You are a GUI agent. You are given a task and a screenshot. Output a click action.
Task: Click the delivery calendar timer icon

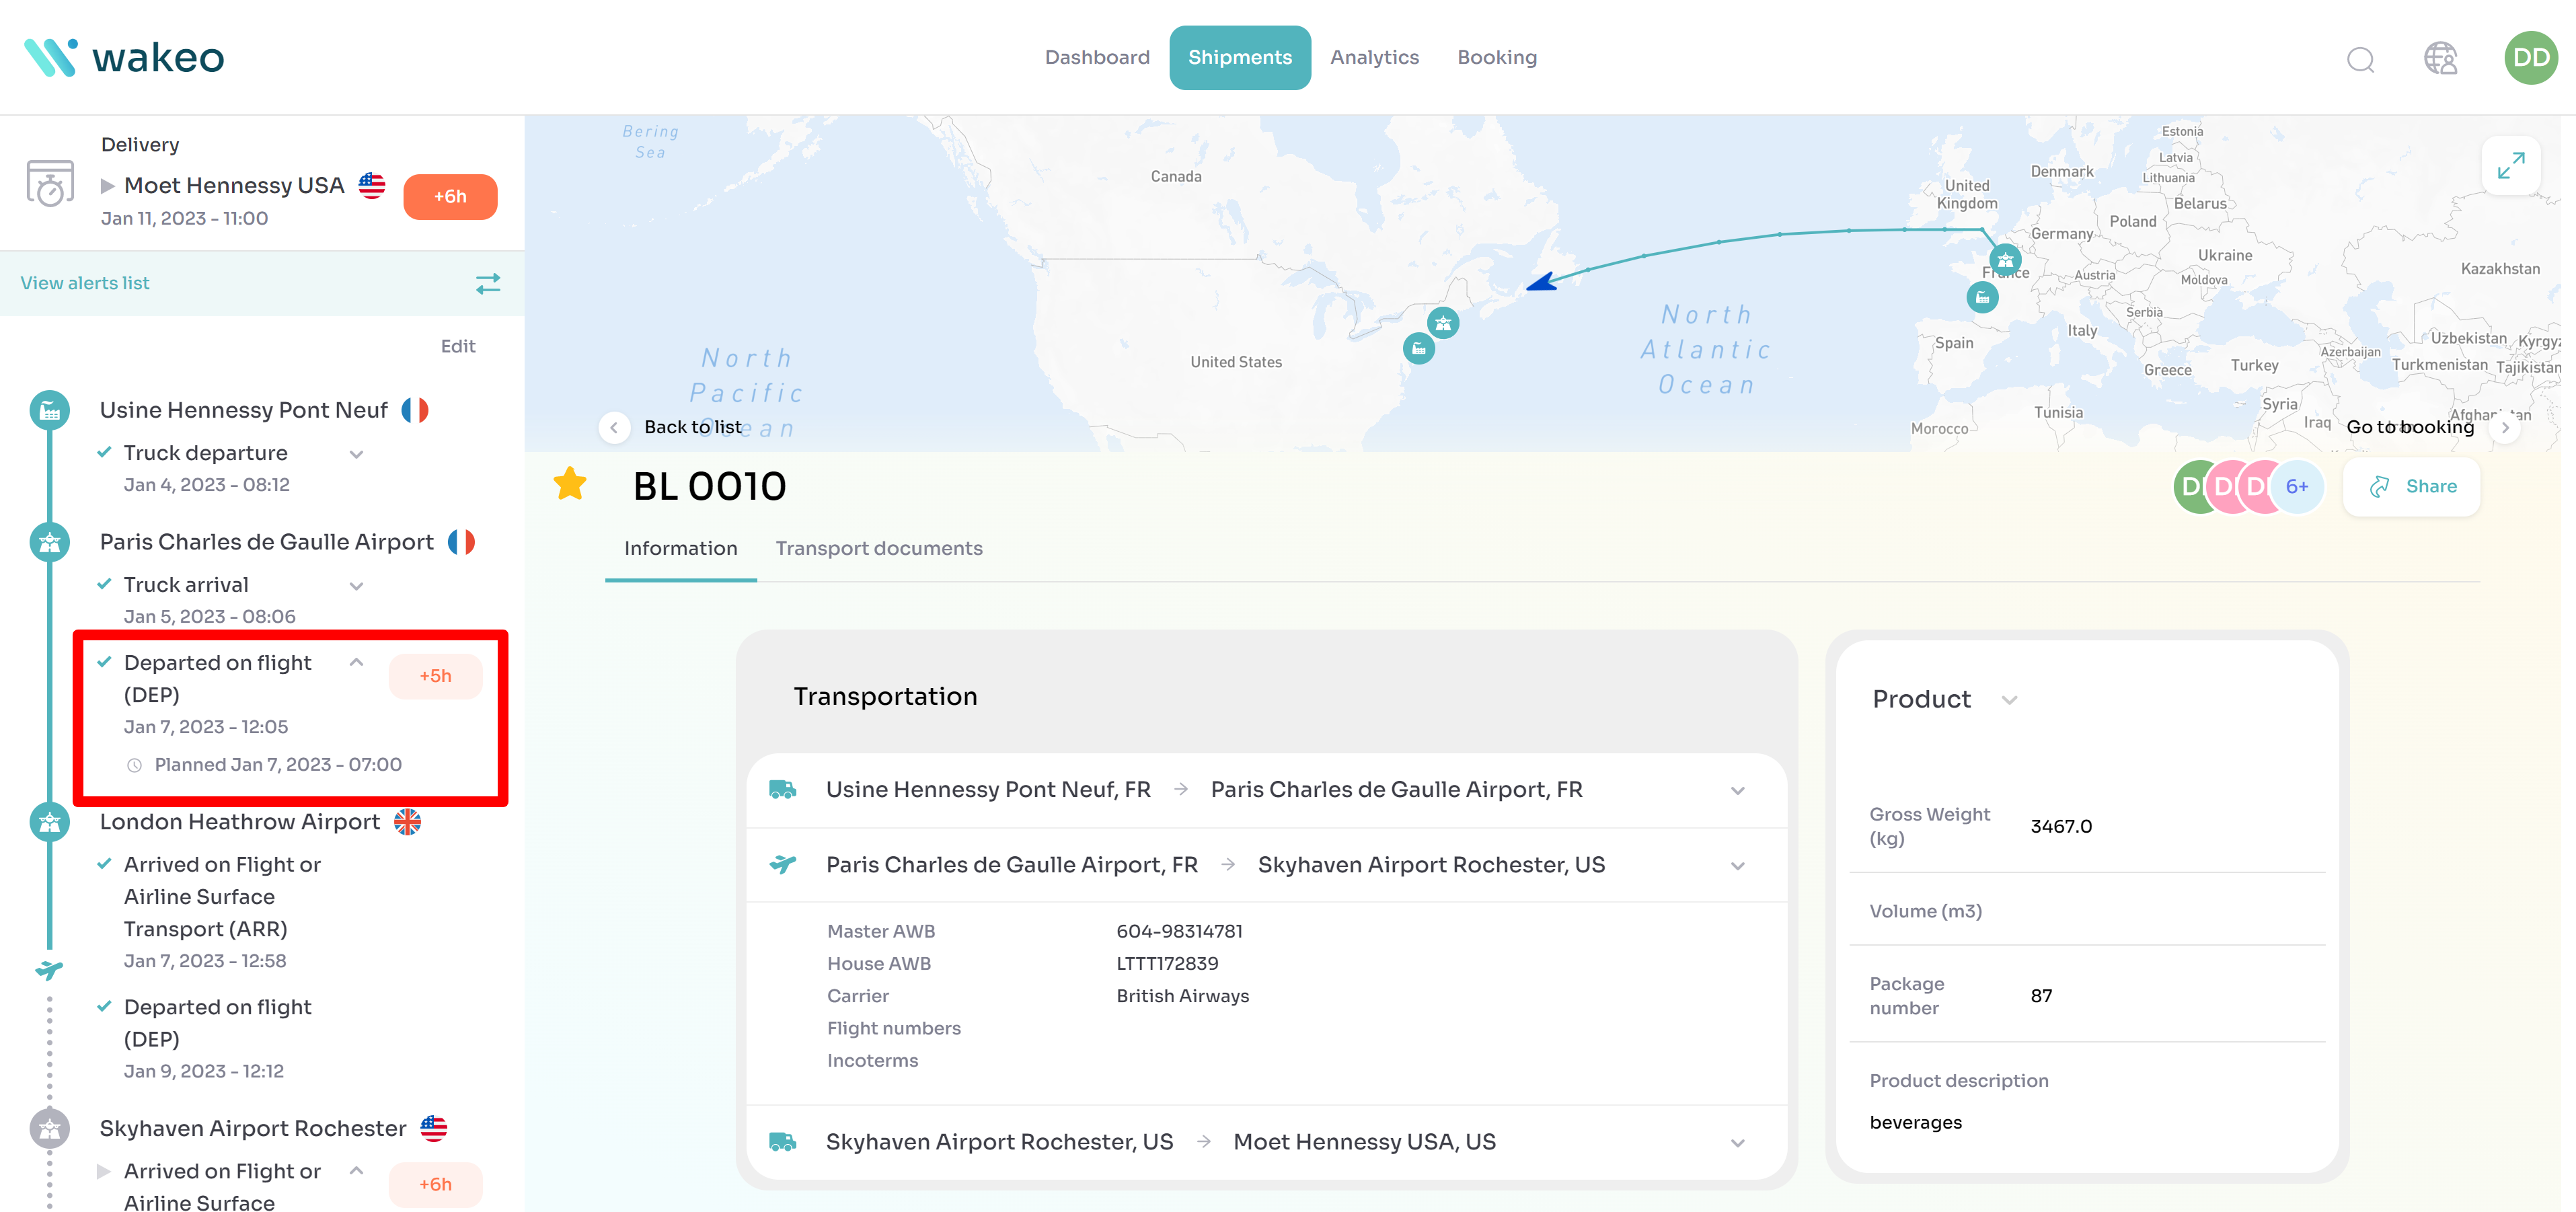(50, 183)
